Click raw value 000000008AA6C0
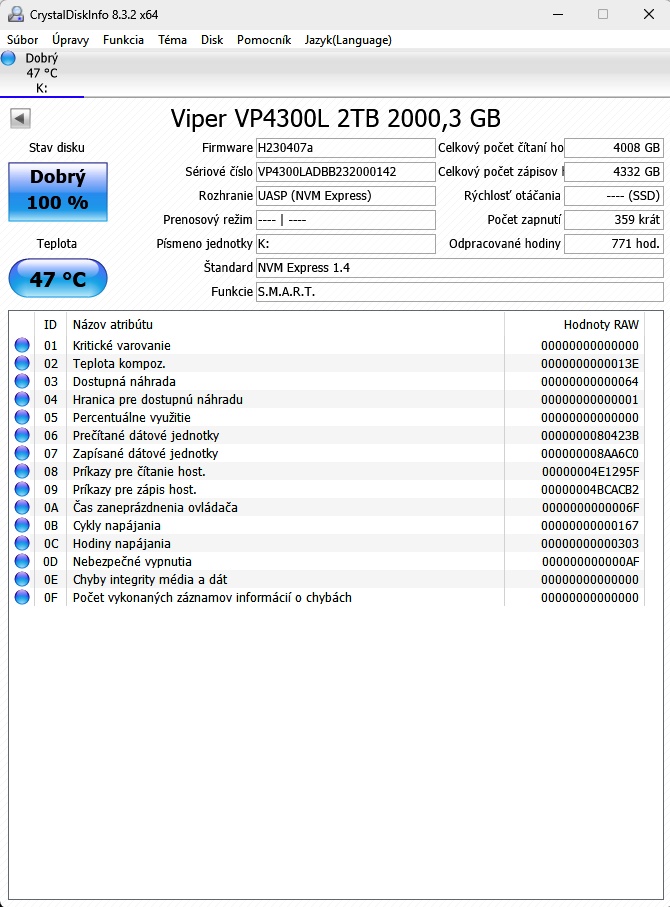 [590, 454]
